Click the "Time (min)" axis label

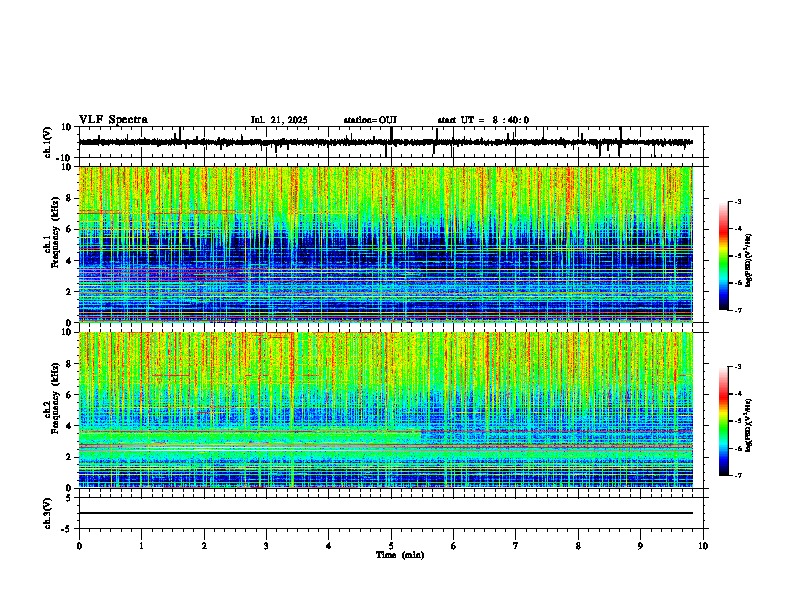click(400, 555)
